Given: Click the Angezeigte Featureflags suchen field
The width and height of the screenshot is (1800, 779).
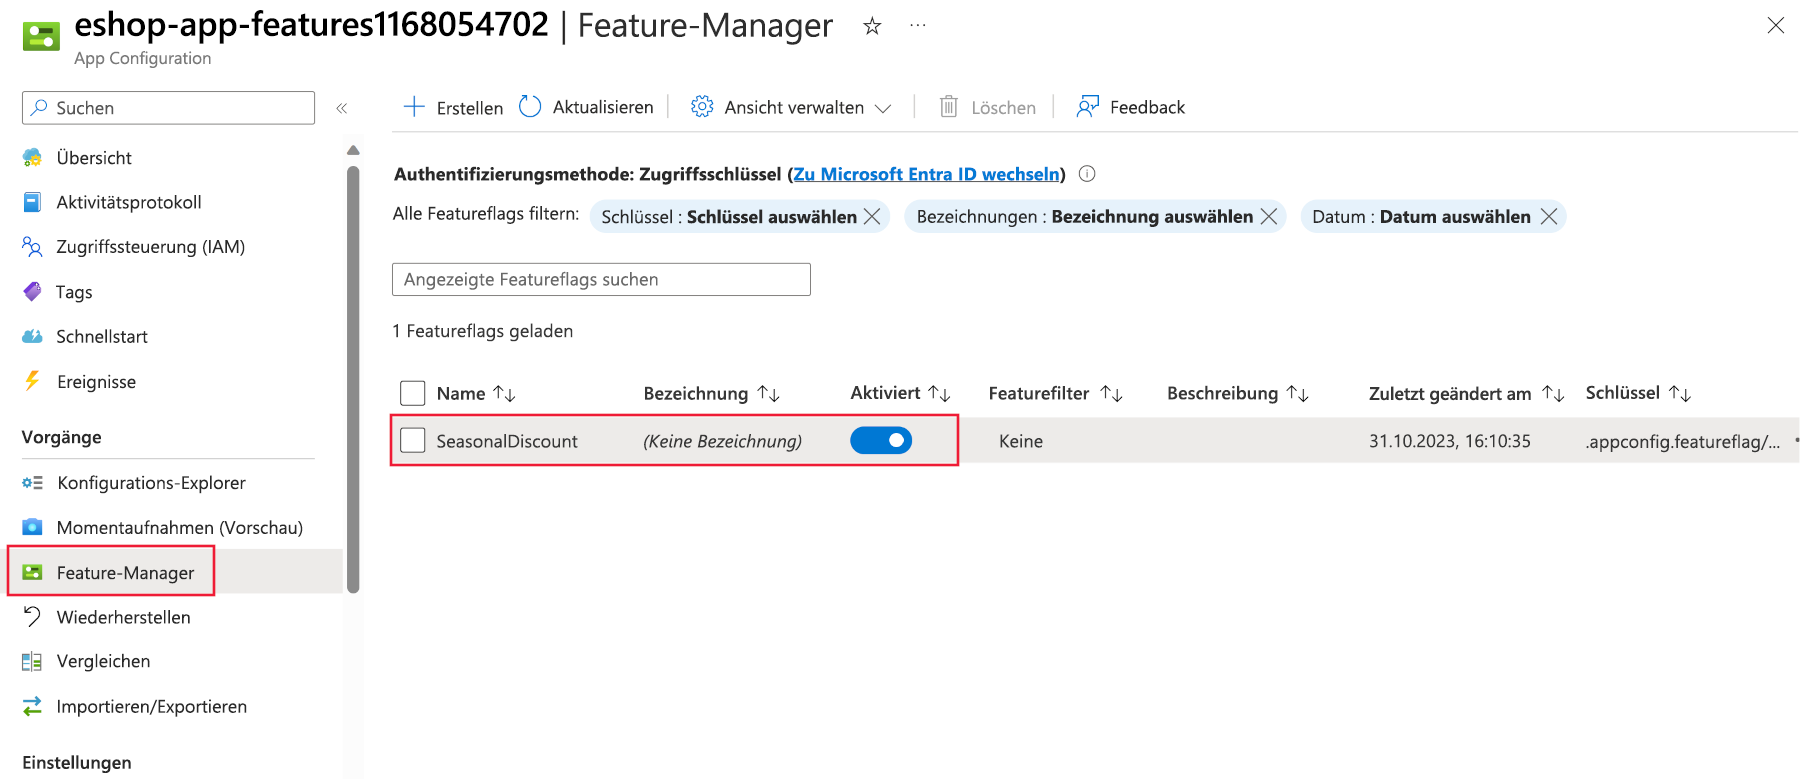Looking at the screenshot, I should 601,280.
